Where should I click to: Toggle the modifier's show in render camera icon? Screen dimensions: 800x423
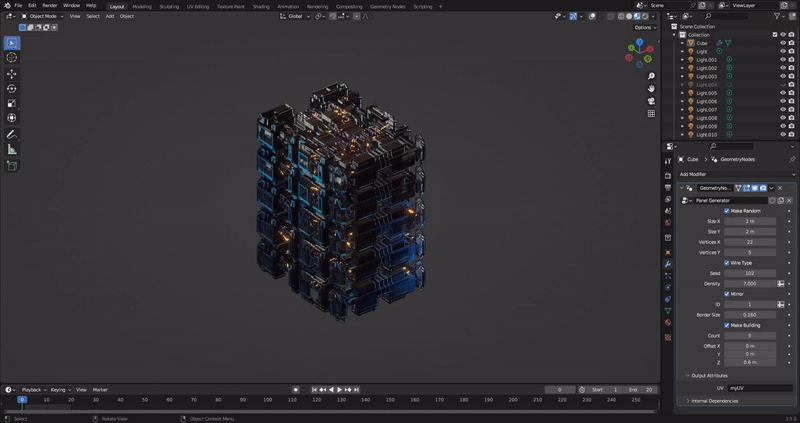click(763, 188)
